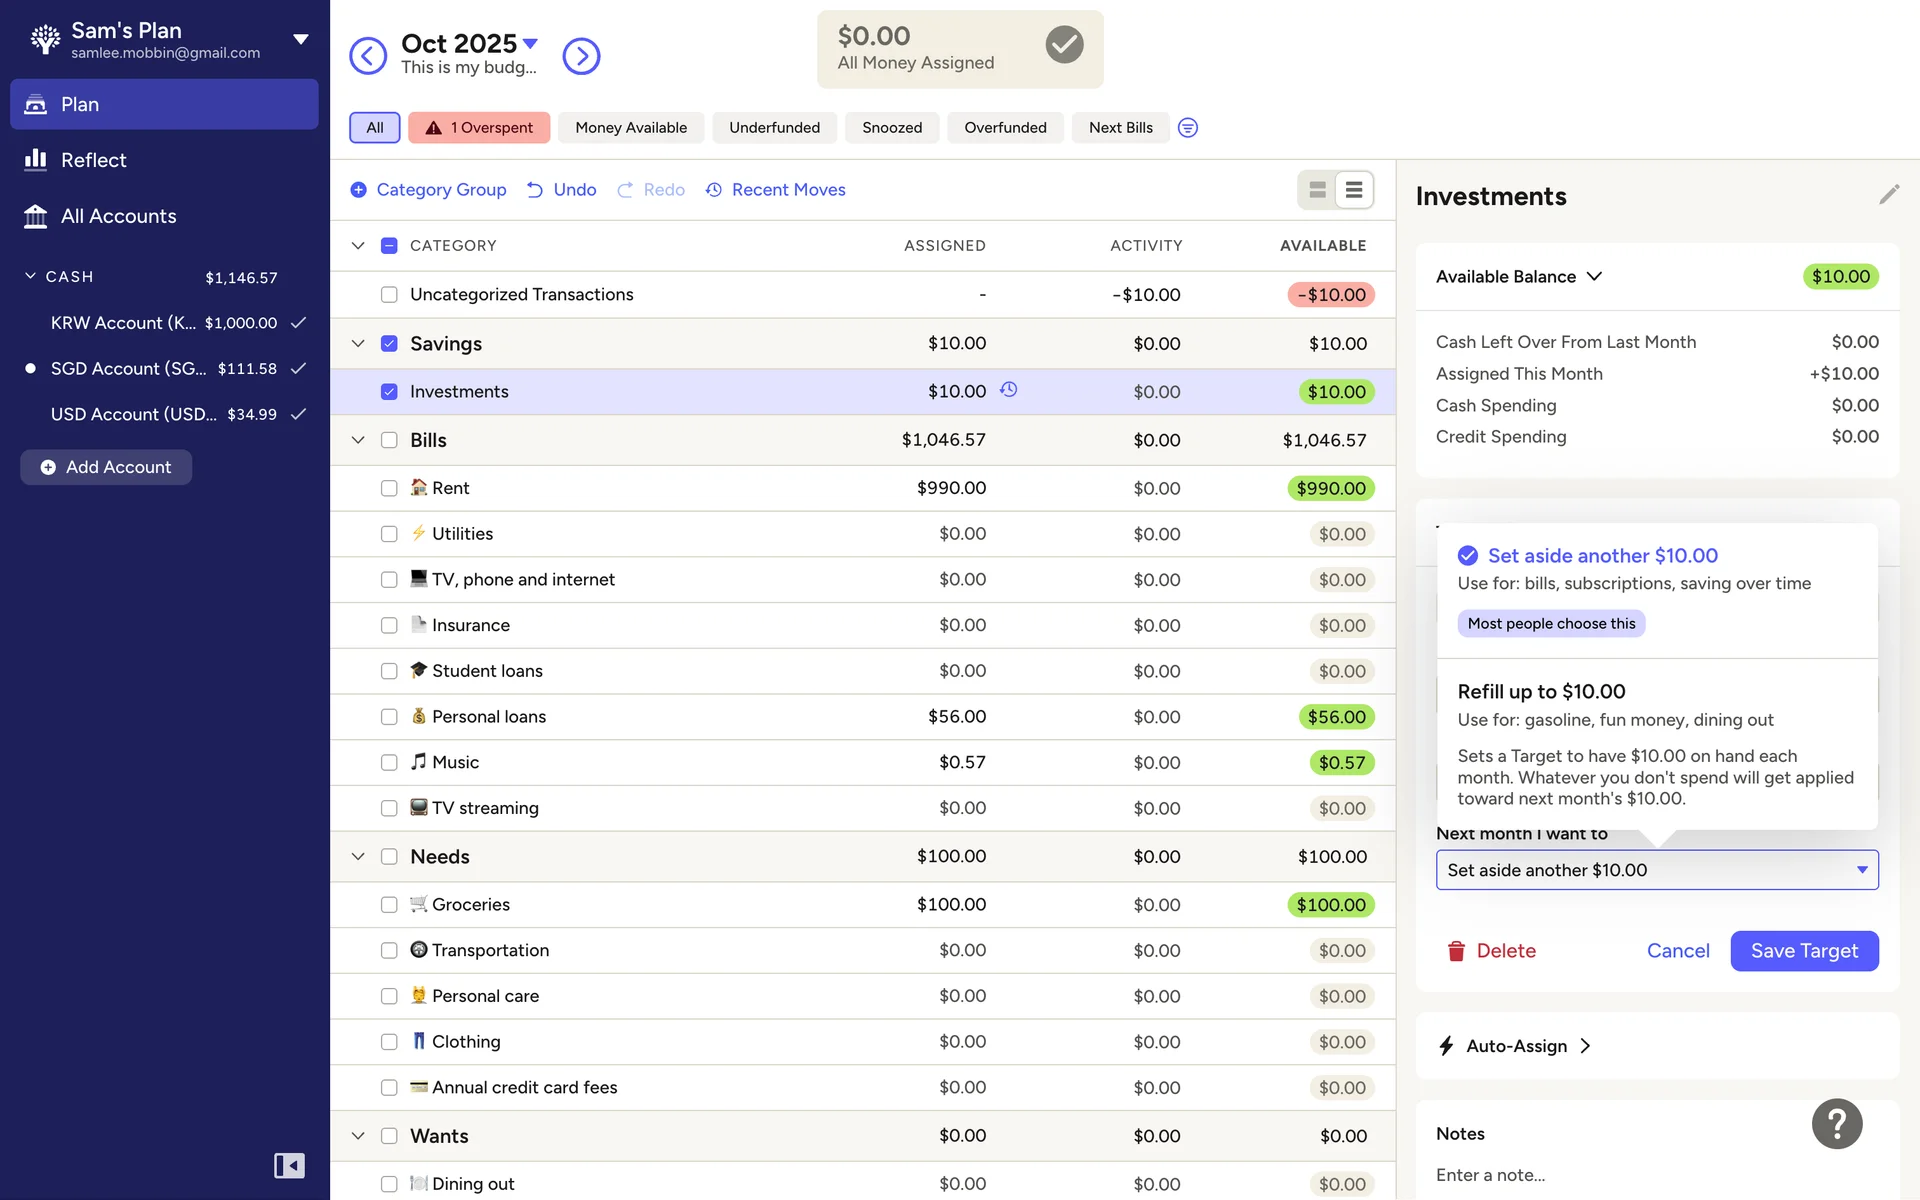
Task: Filter by the Underfunded tab
Action: pyautogui.click(x=774, y=128)
